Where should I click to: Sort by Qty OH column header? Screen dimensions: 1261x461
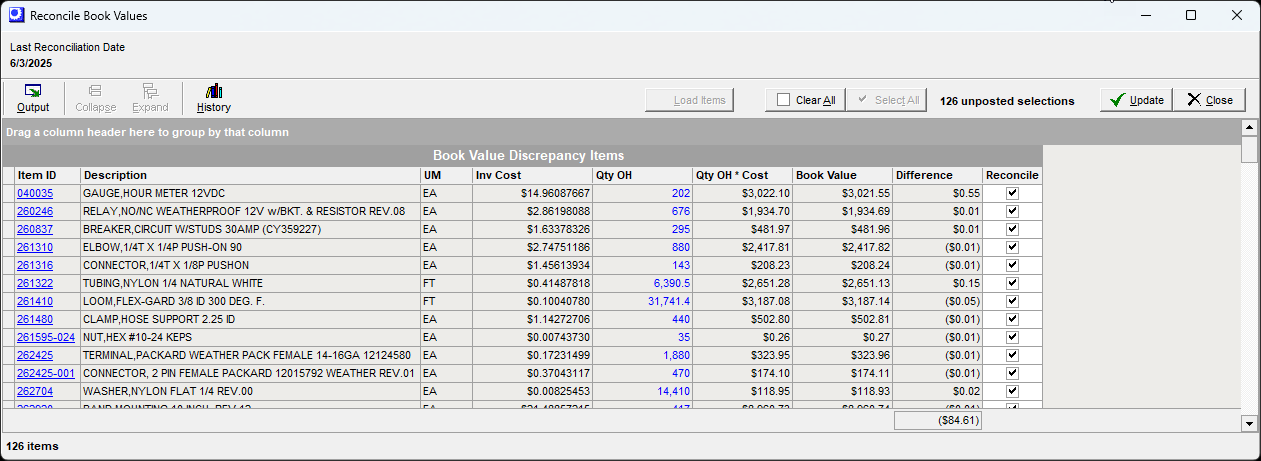tap(642, 175)
